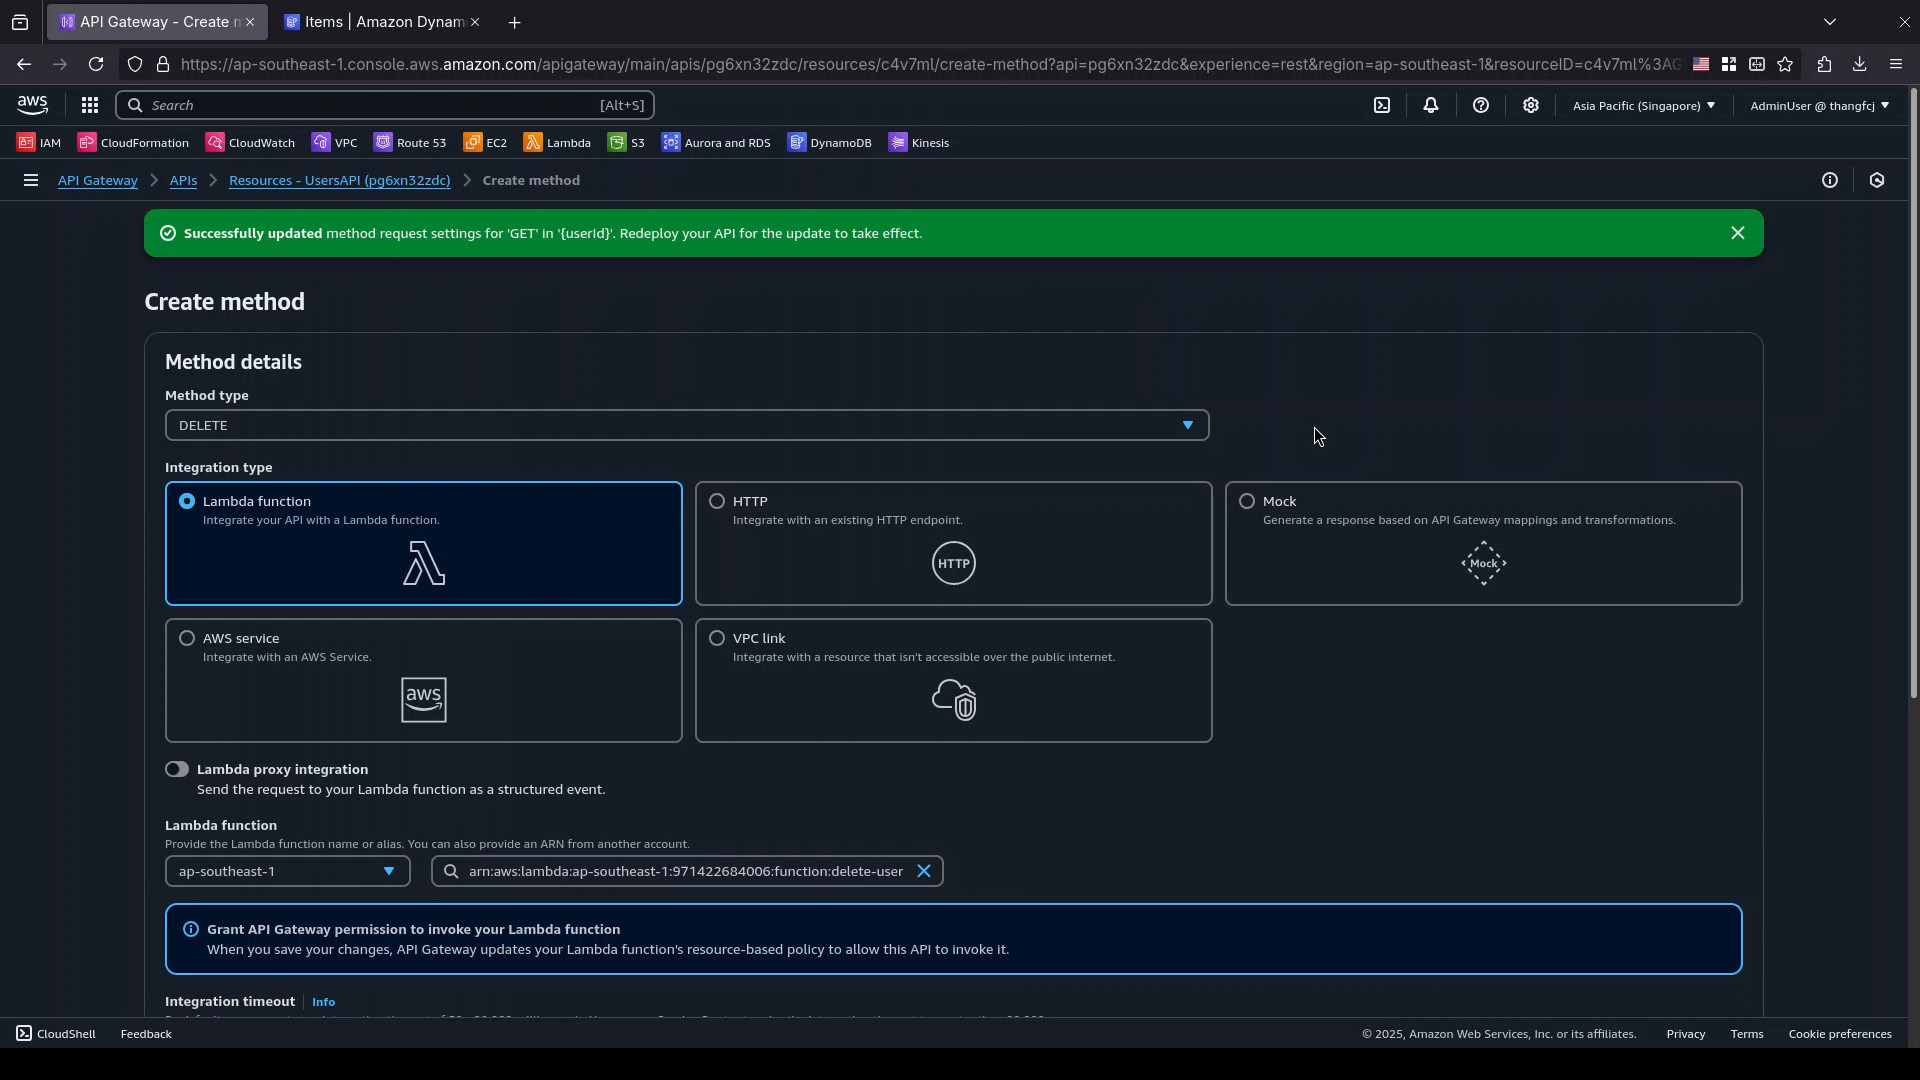Select Mock integration type
This screenshot has height=1080, width=1920.
(1484, 544)
